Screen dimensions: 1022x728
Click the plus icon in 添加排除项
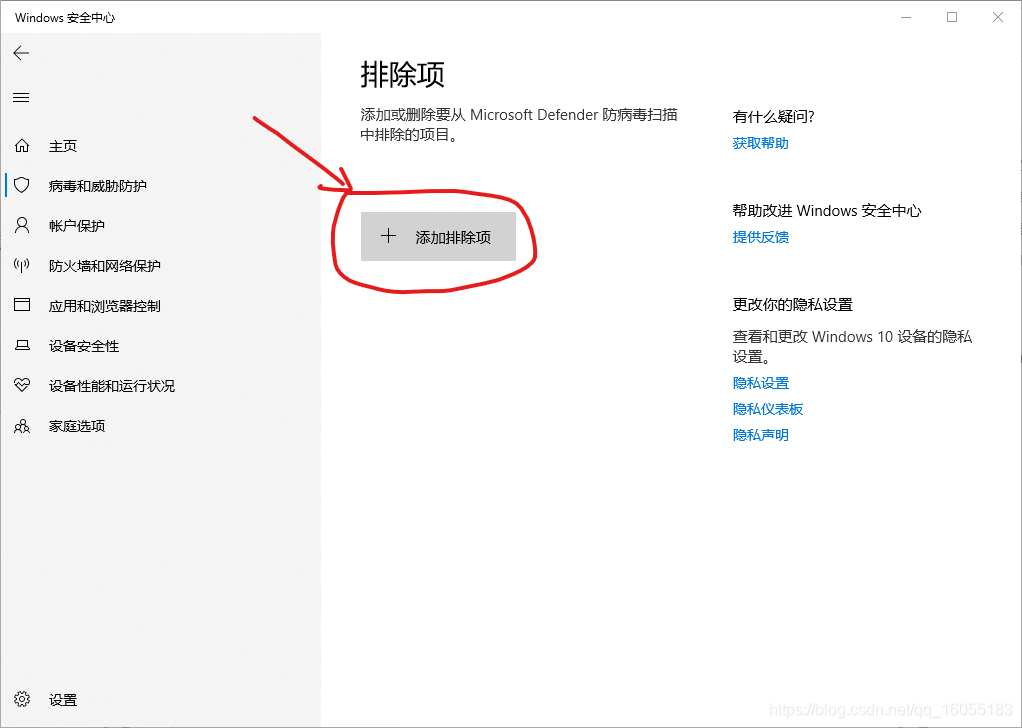(x=388, y=236)
